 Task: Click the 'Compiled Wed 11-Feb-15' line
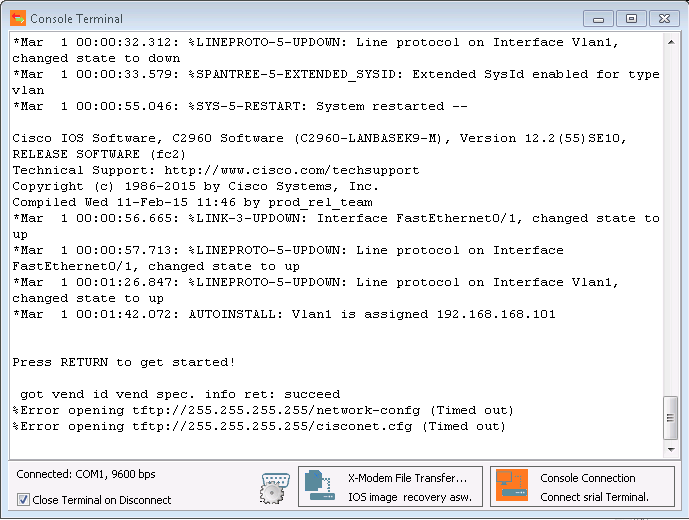click(192, 202)
